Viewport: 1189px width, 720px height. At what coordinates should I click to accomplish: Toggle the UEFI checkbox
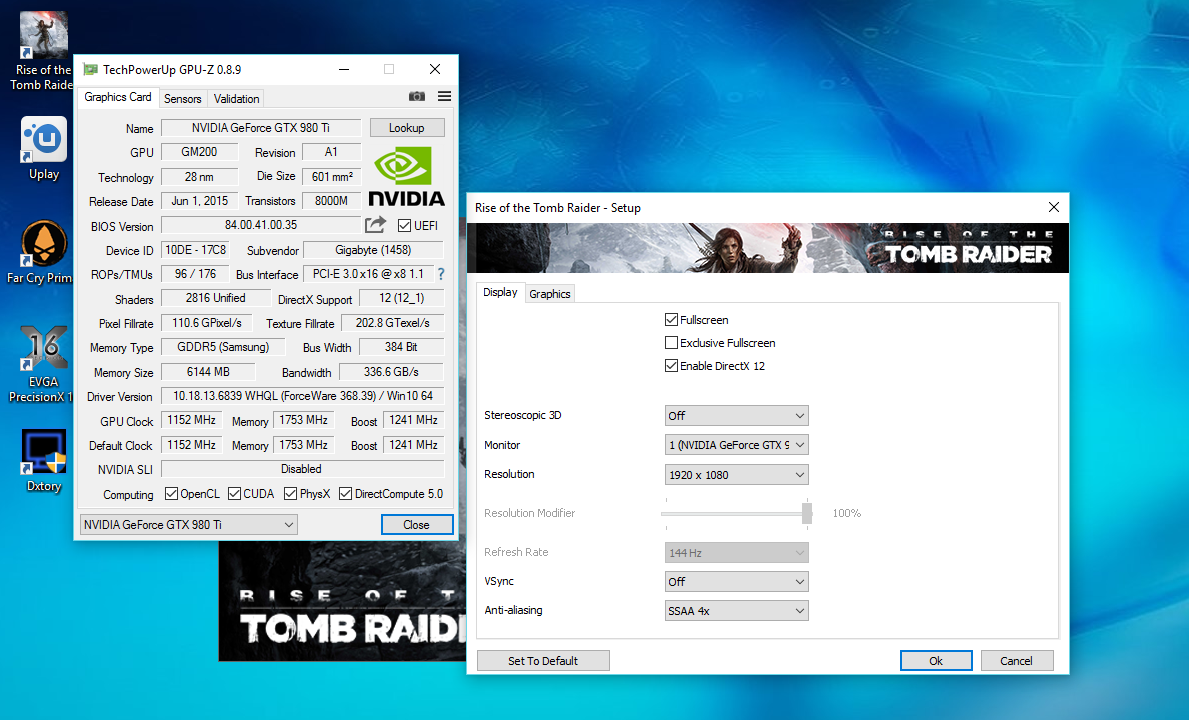pos(404,226)
